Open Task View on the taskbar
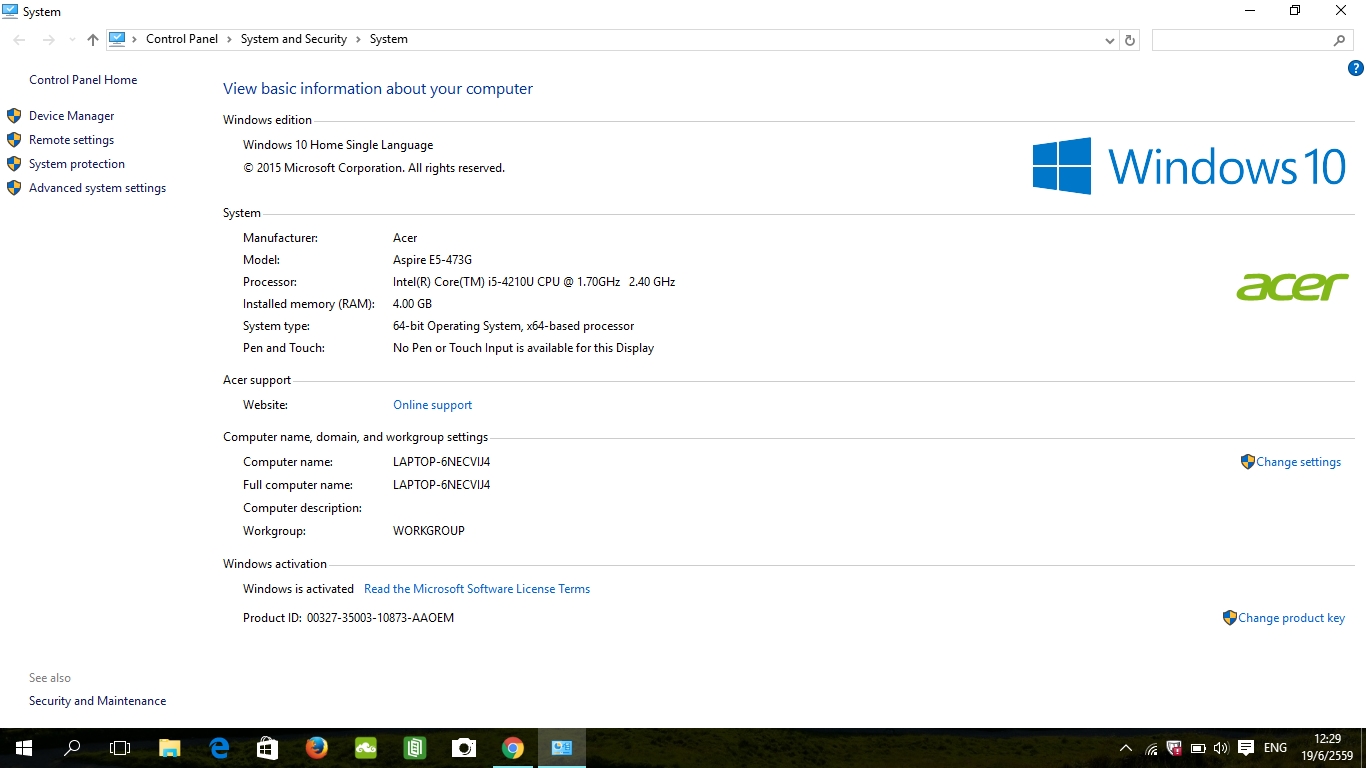Viewport: 1366px width, 768px height. (120, 748)
